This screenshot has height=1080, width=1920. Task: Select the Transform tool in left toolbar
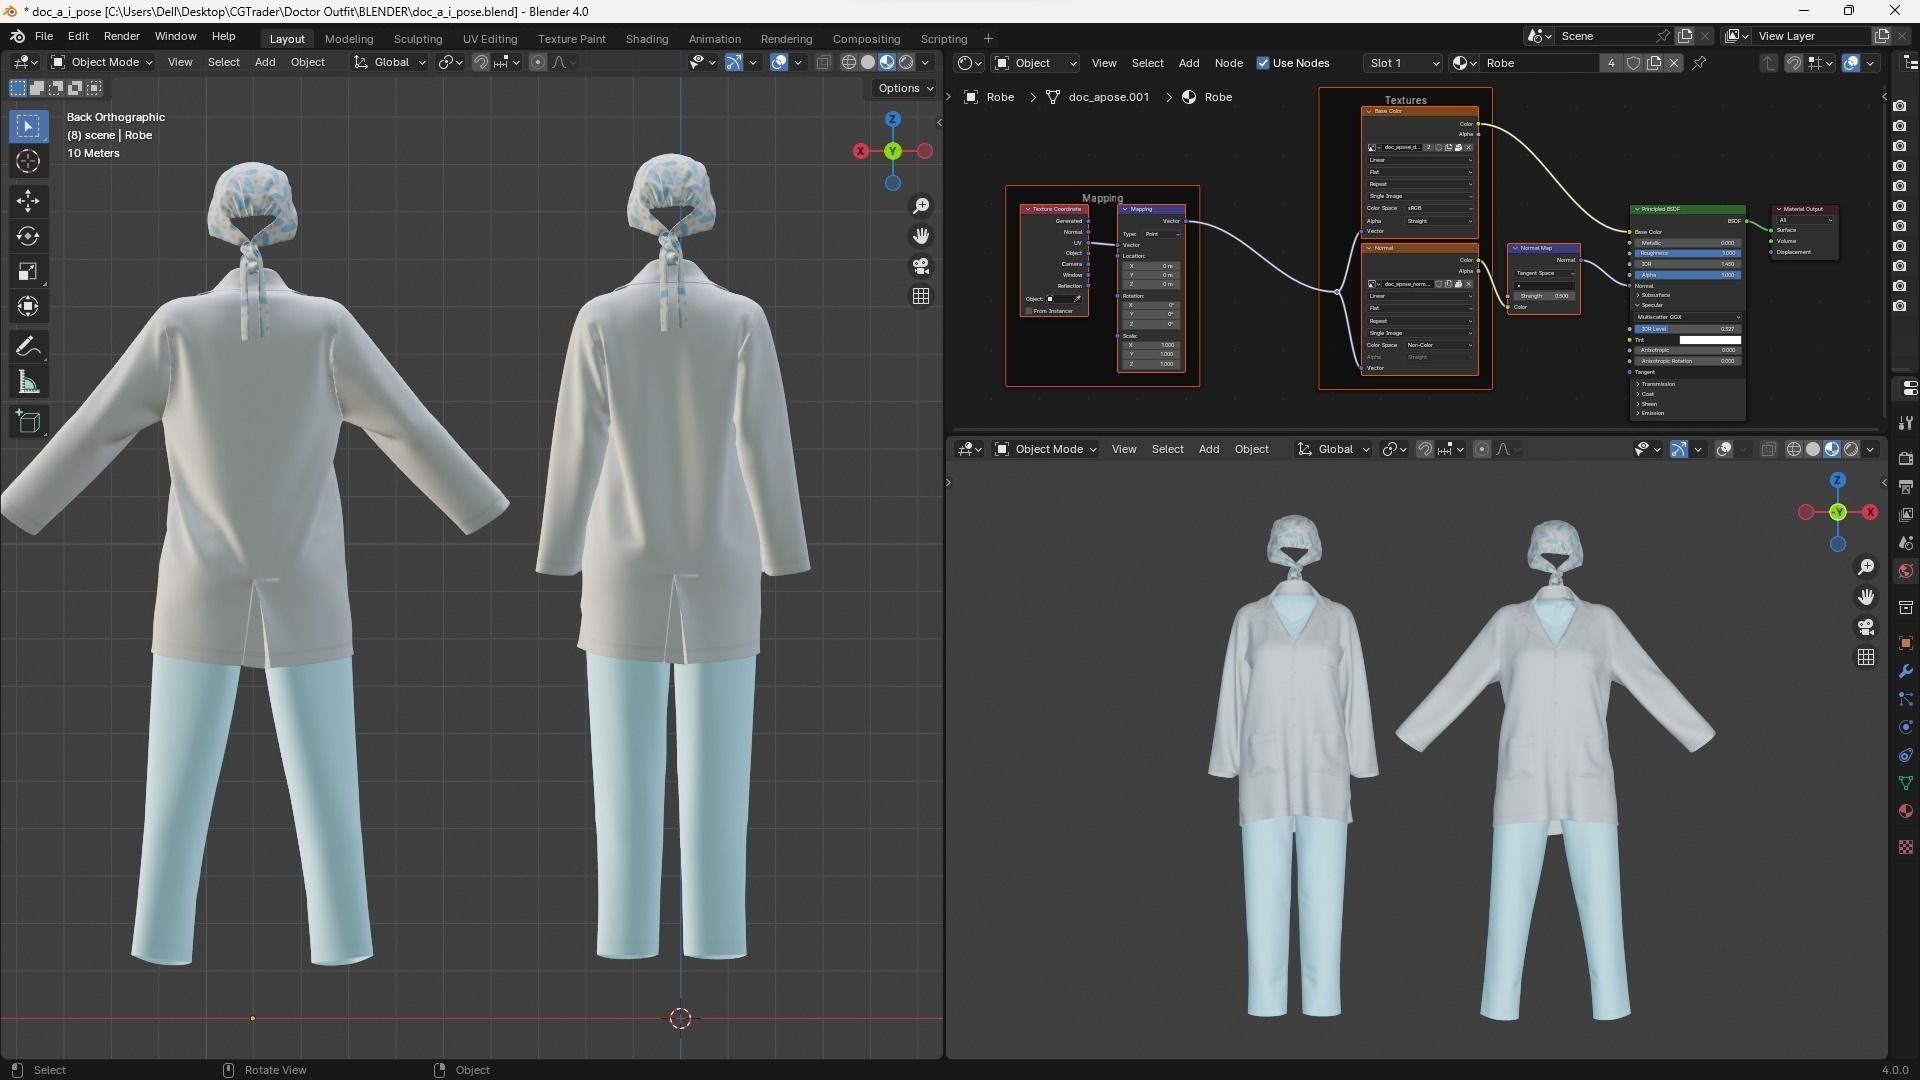(28, 306)
